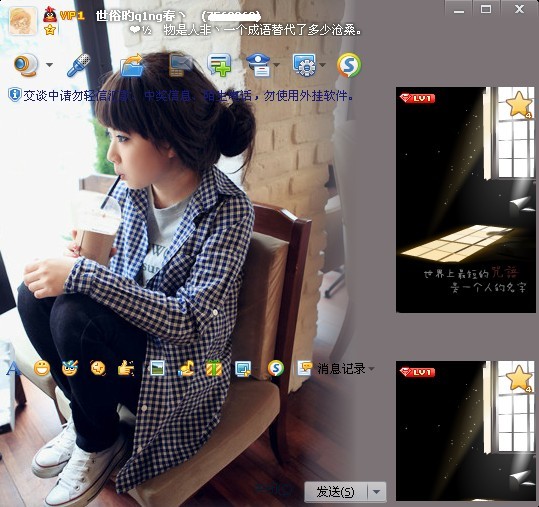Send an SMS using the phone-and-envelope icon

tap(180, 65)
